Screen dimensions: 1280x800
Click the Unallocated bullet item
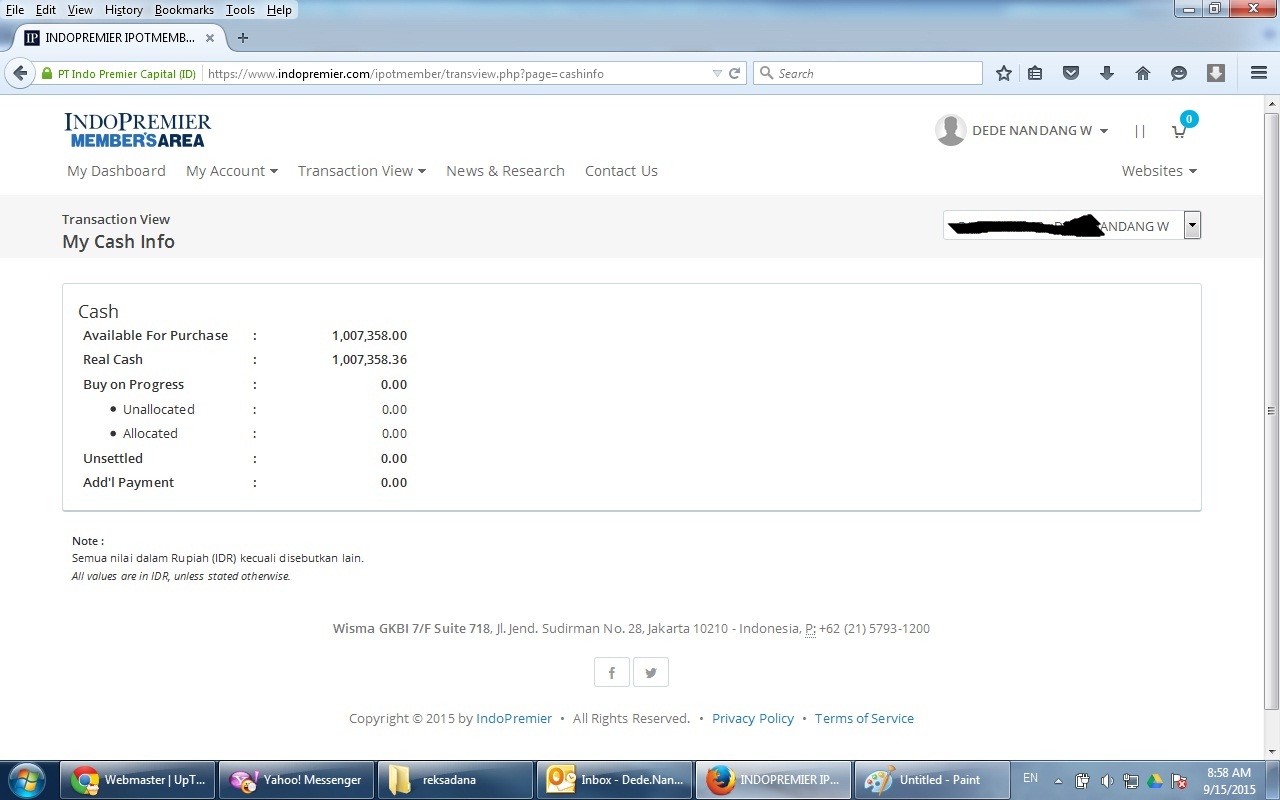pos(158,409)
